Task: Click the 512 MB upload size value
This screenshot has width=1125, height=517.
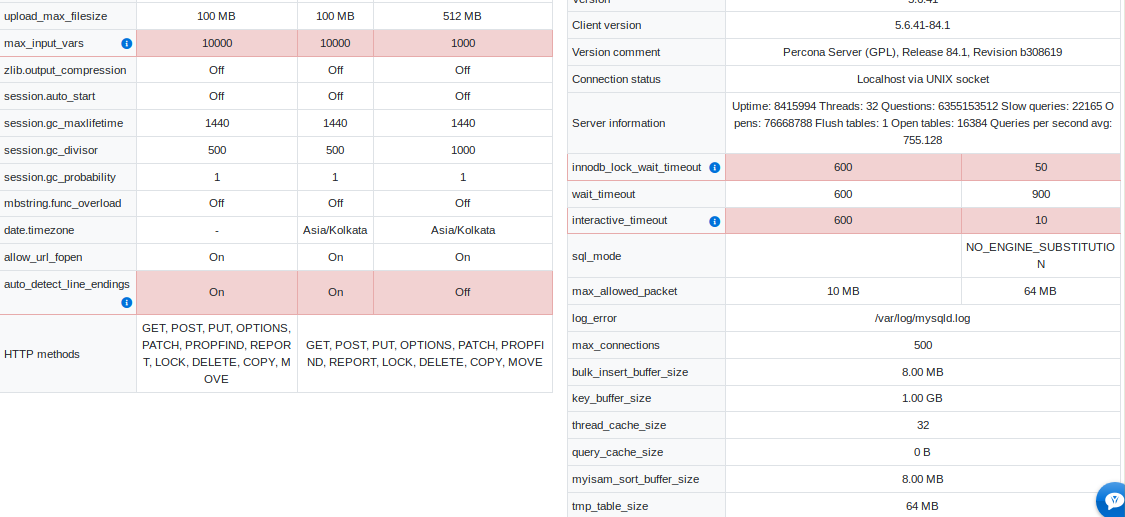Action: [x=463, y=16]
